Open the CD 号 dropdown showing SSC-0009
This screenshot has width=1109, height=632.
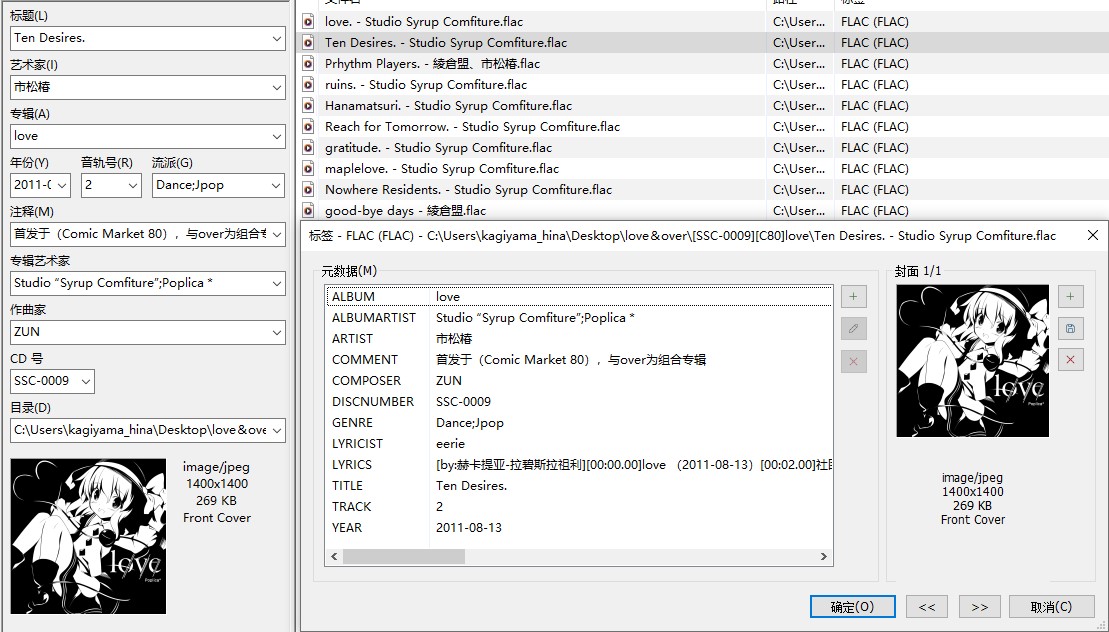pos(86,381)
